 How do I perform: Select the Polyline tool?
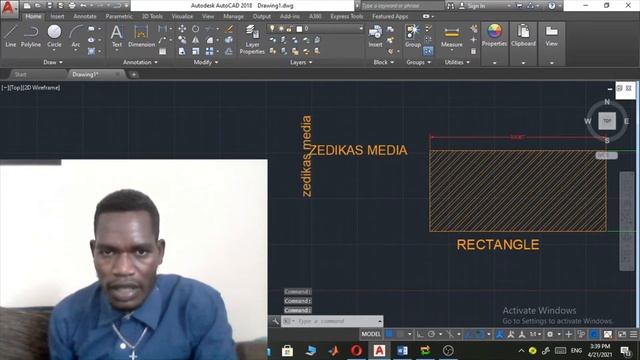(31, 36)
